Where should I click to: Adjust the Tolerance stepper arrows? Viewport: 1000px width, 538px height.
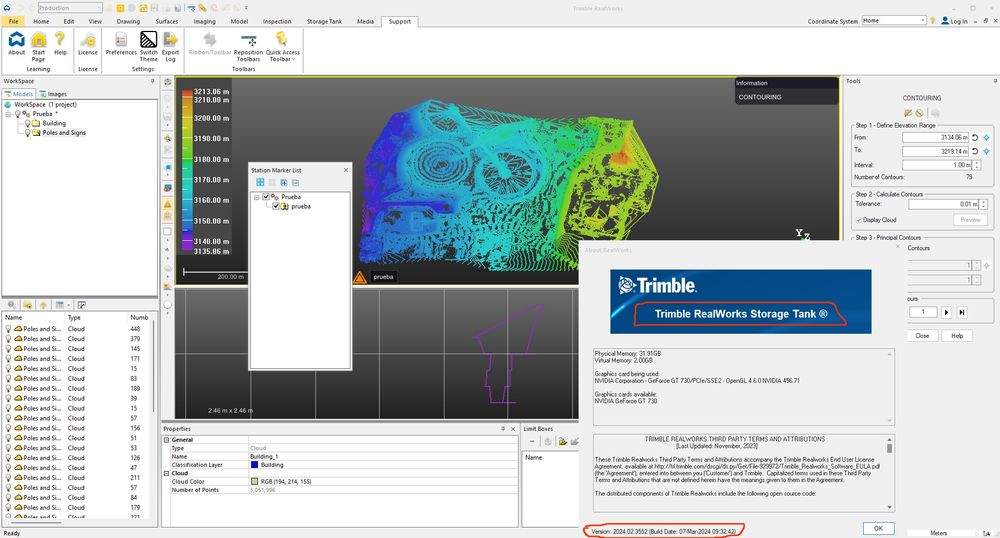983,205
